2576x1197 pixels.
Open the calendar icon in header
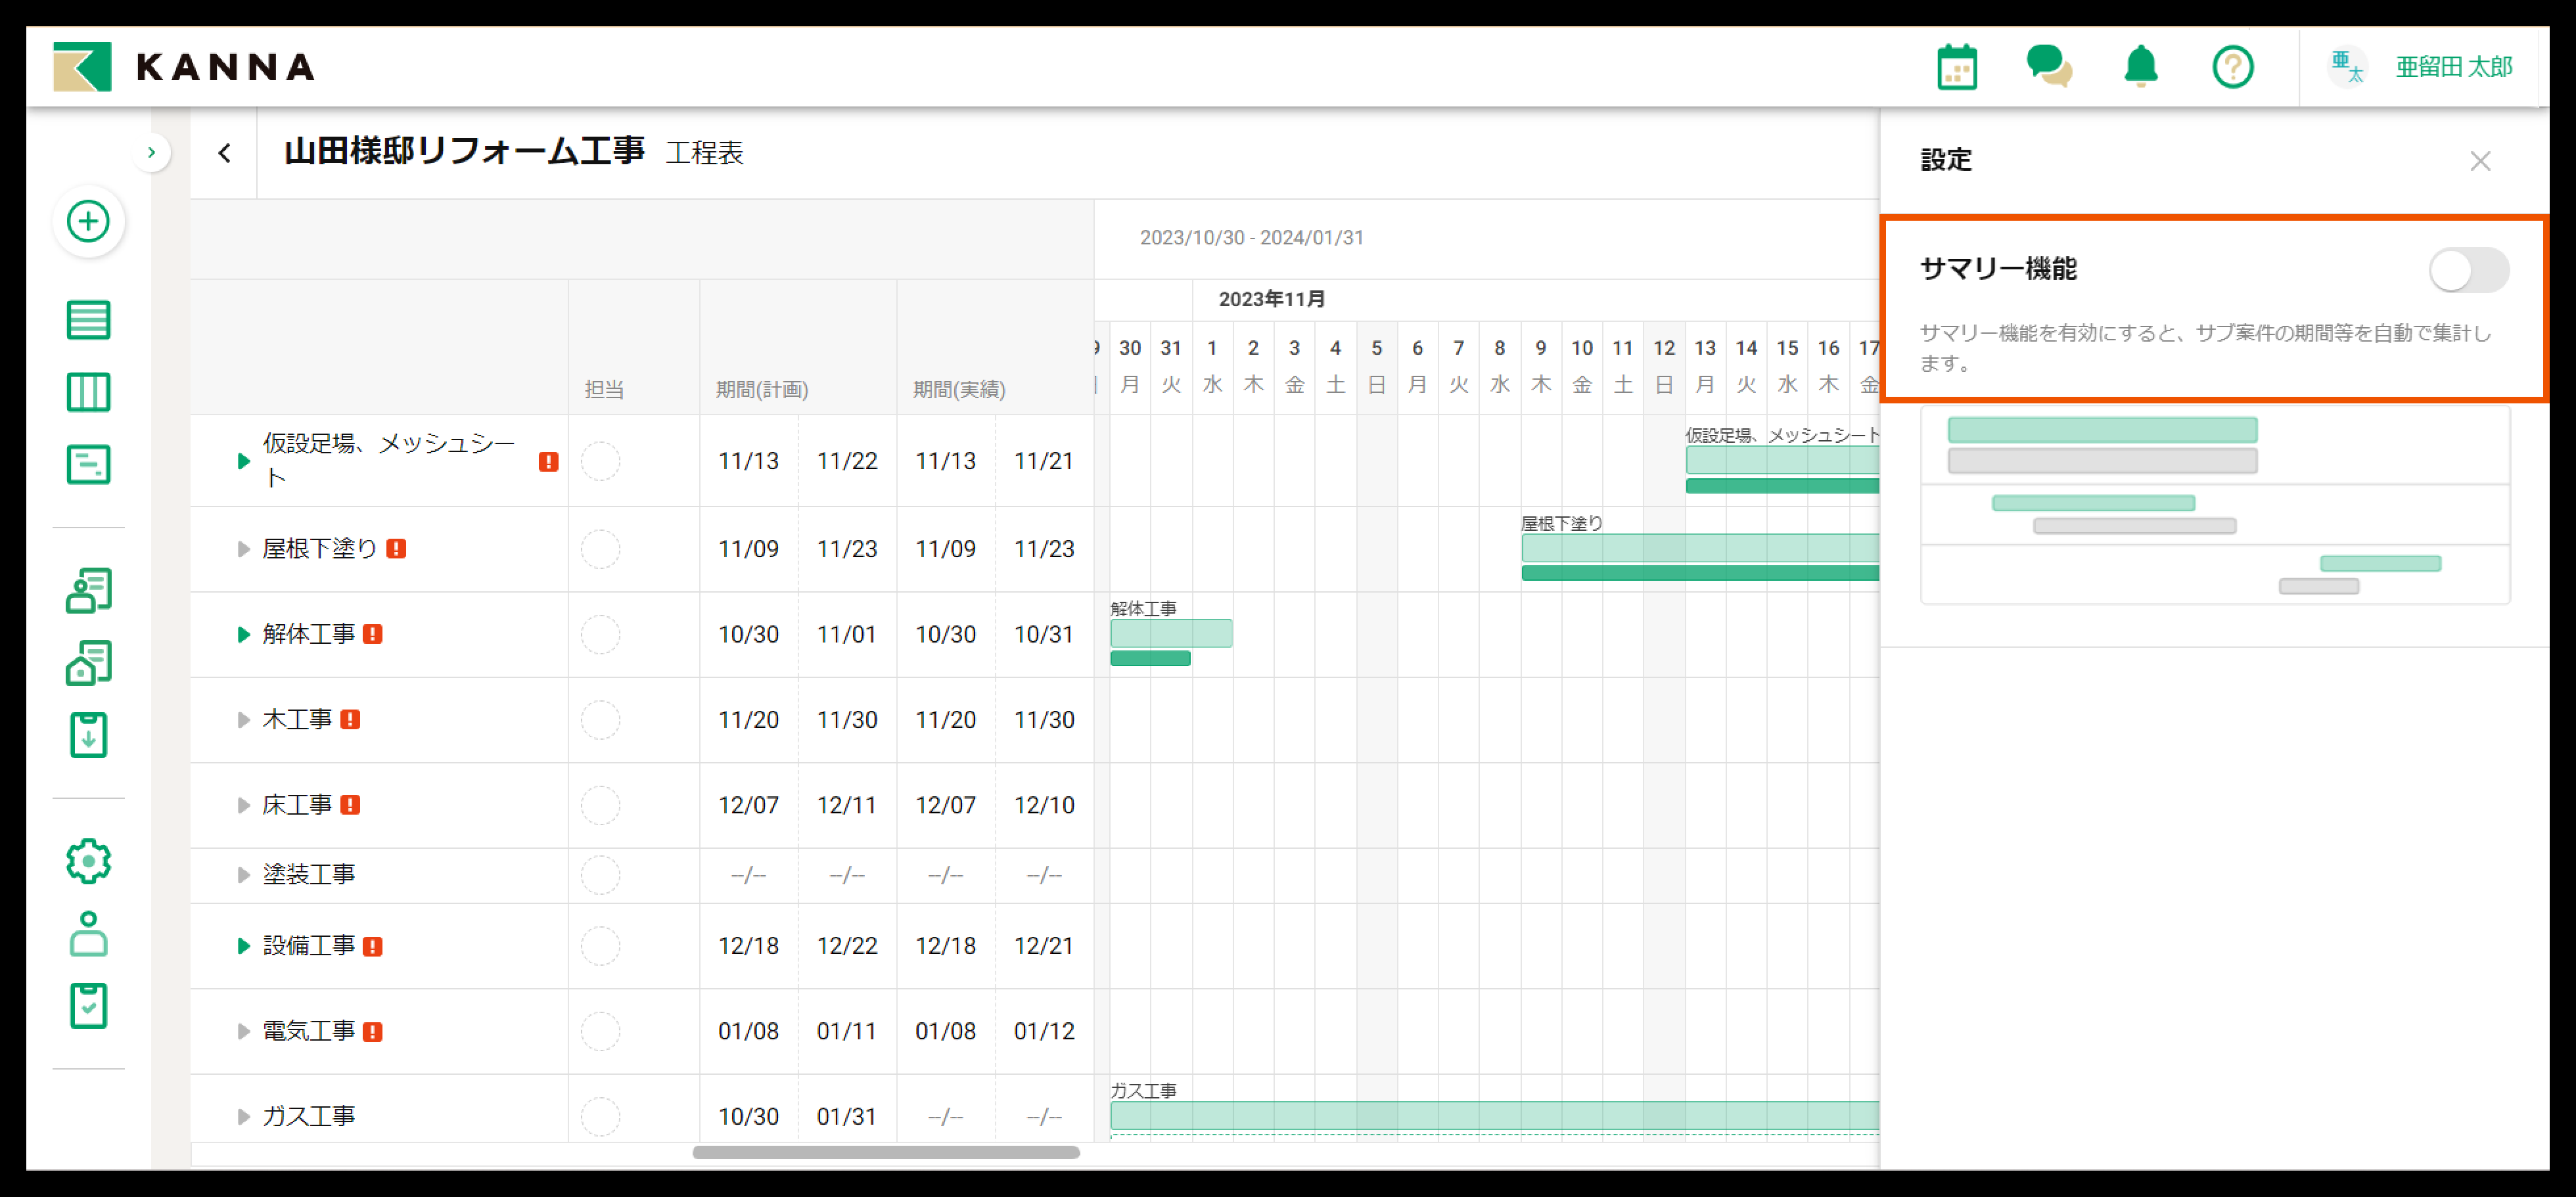click(x=1956, y=68)
